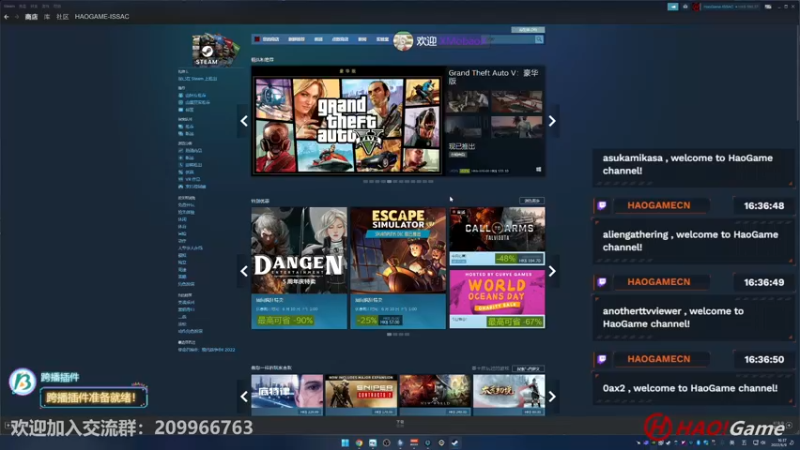
Task: Open the 点数商店 points shop link
Action: pyautogui.click(x=340, y=39)
